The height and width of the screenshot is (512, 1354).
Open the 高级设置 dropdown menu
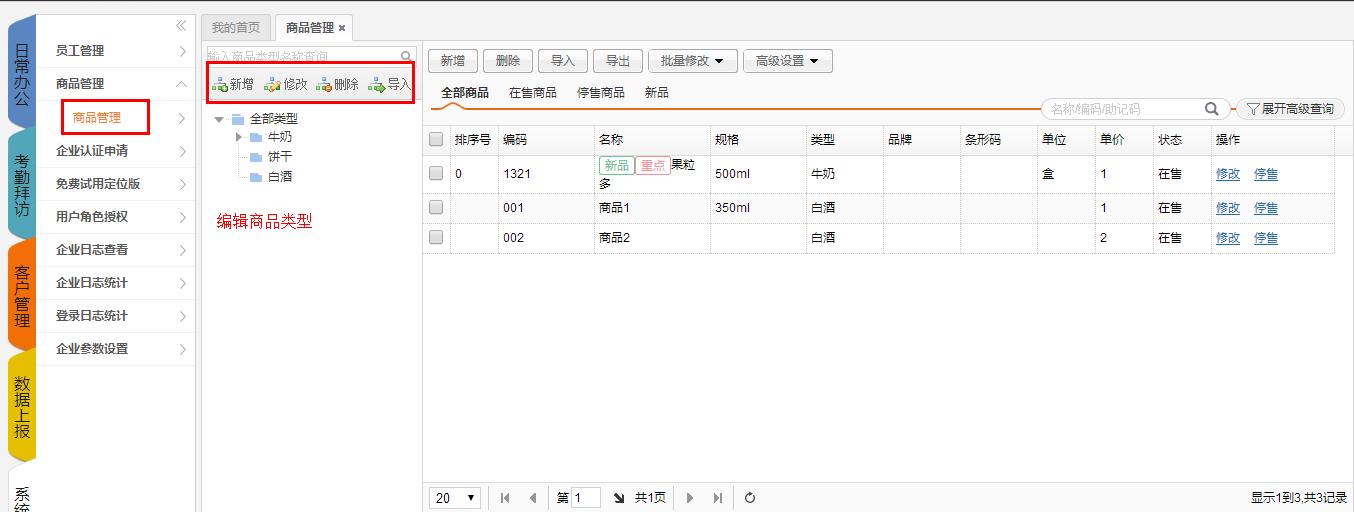click(x=787, y=61)
